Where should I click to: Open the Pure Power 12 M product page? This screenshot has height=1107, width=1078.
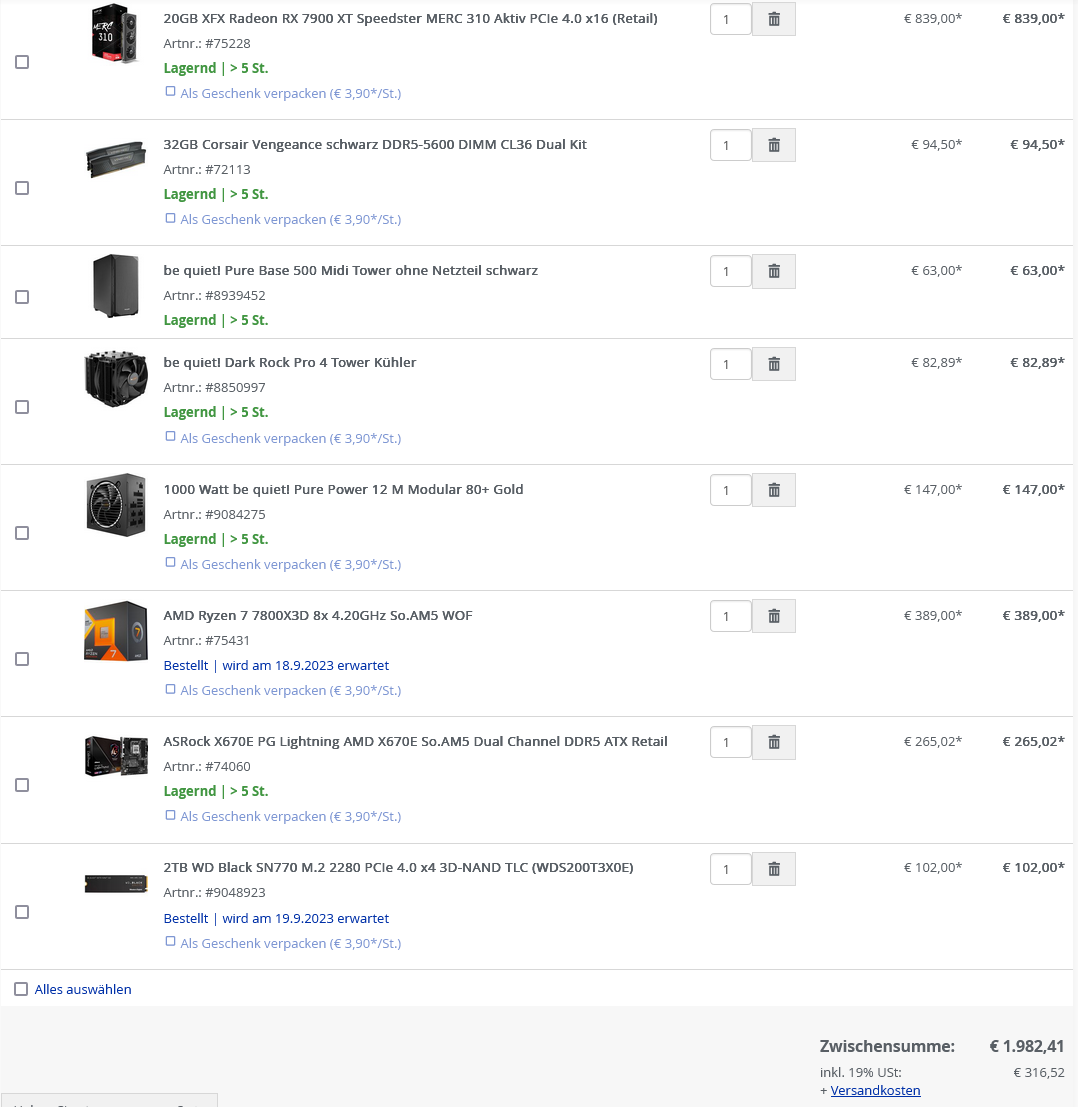coord(343,489)
